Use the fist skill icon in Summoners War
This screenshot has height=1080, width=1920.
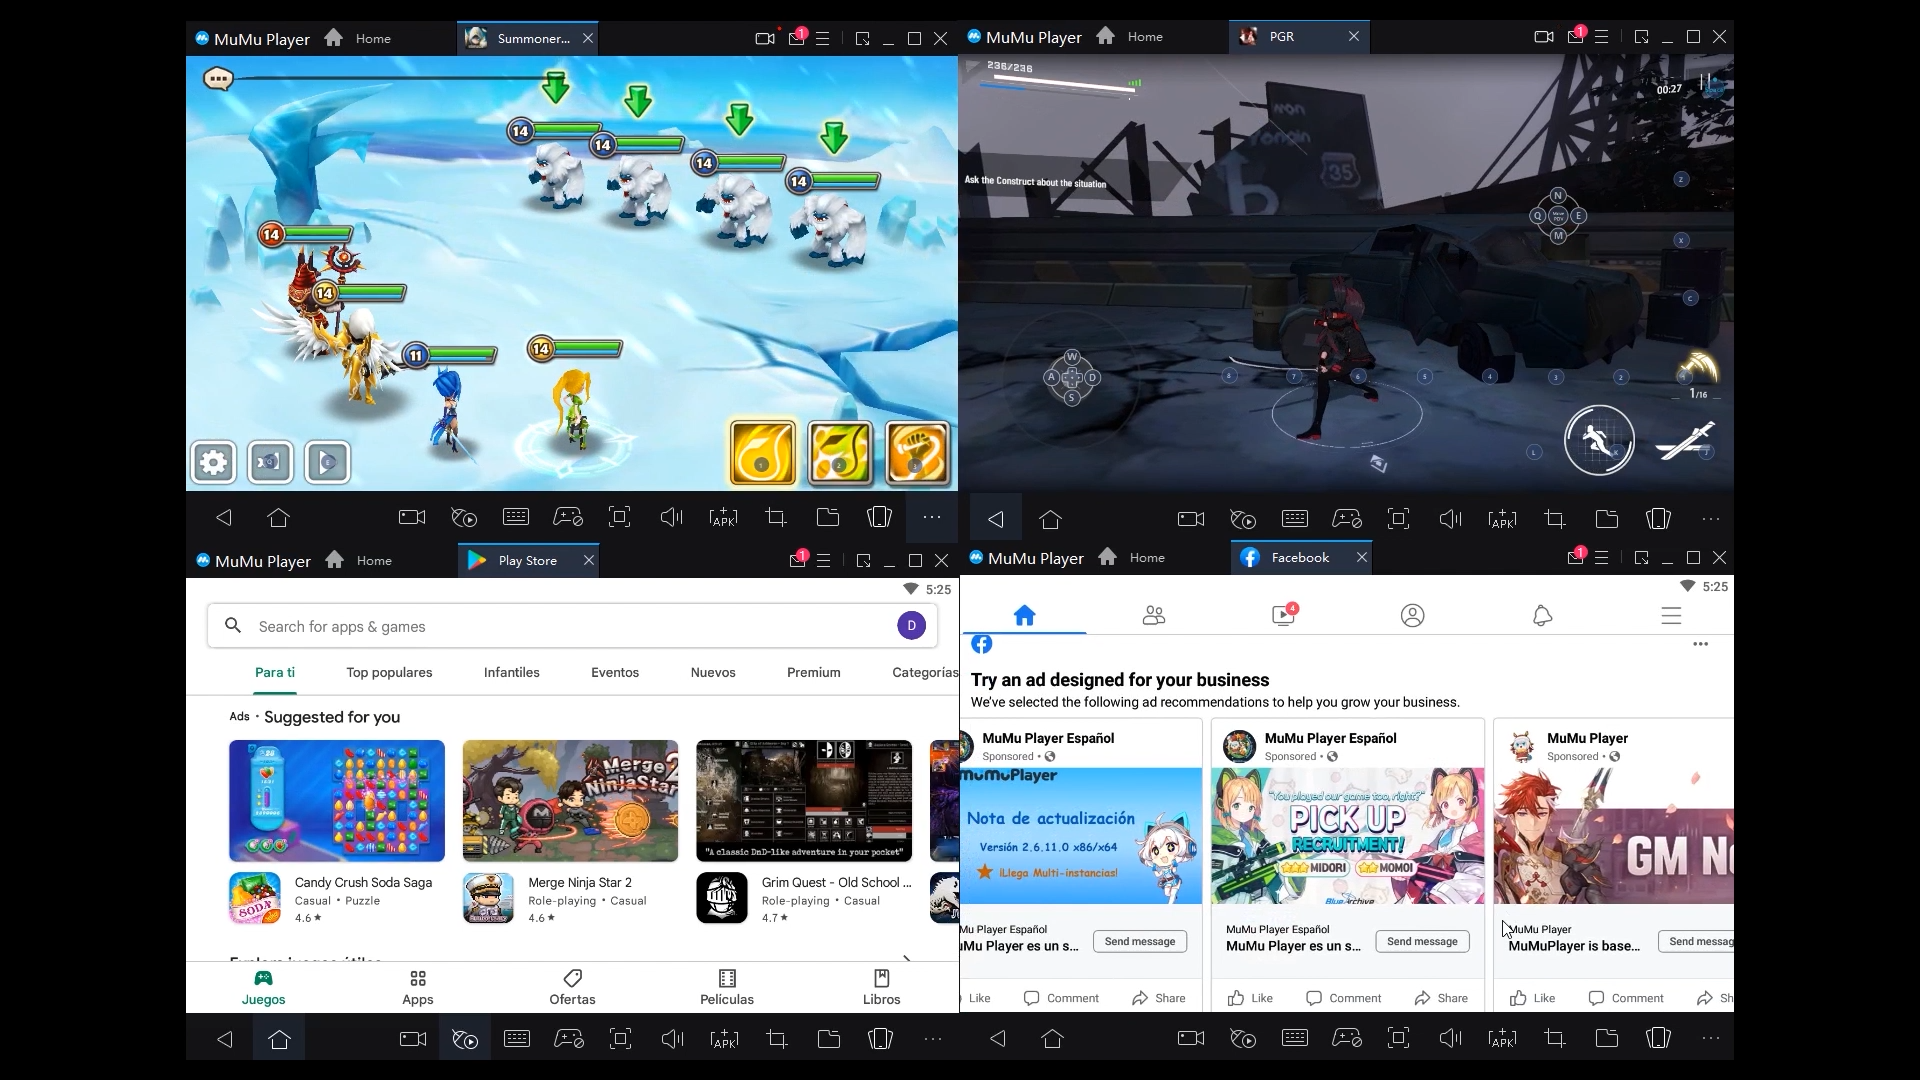pos(917,452)
